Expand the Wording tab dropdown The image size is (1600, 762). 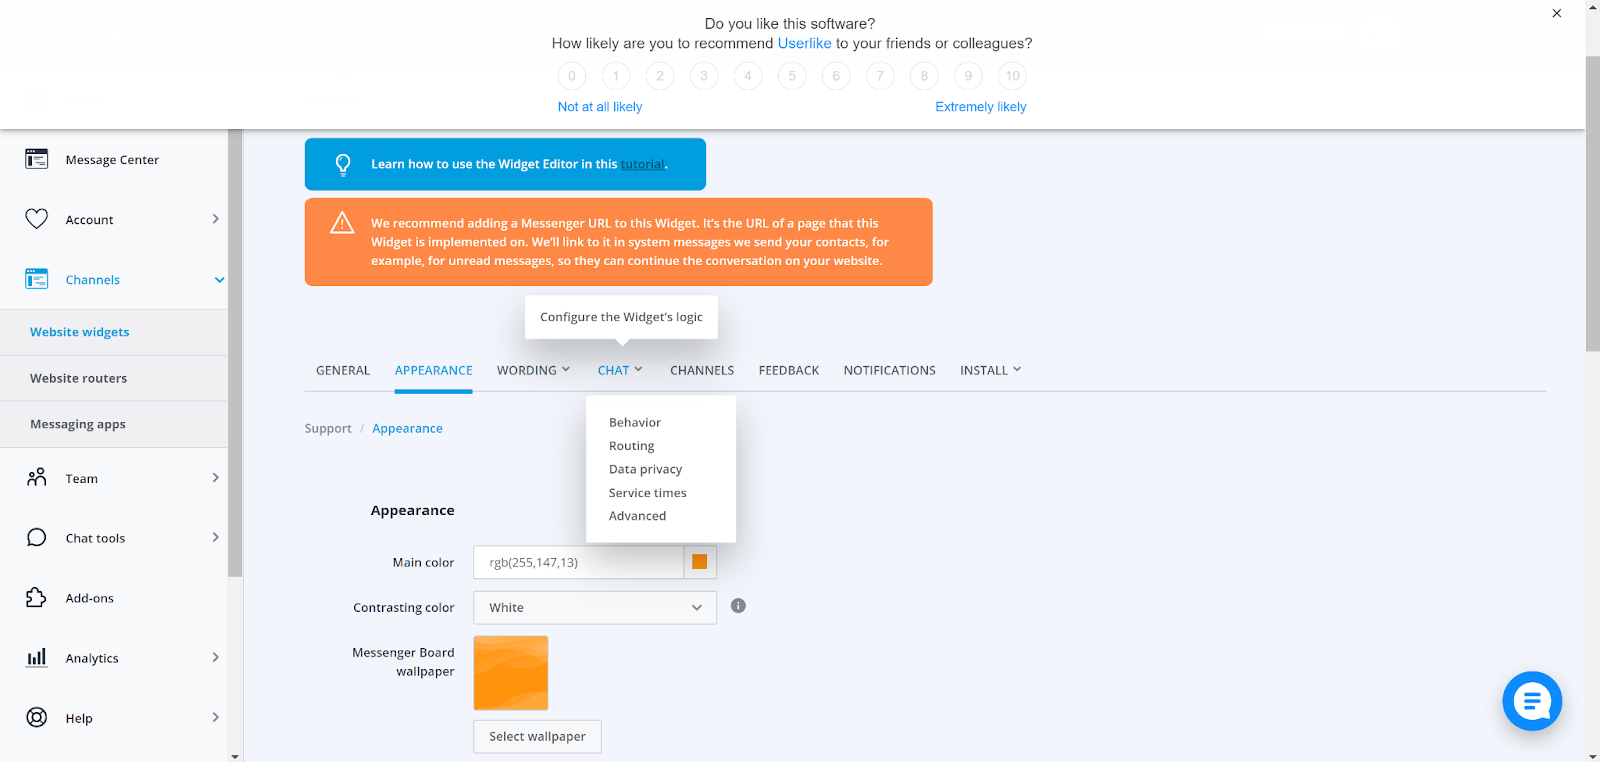533,370
